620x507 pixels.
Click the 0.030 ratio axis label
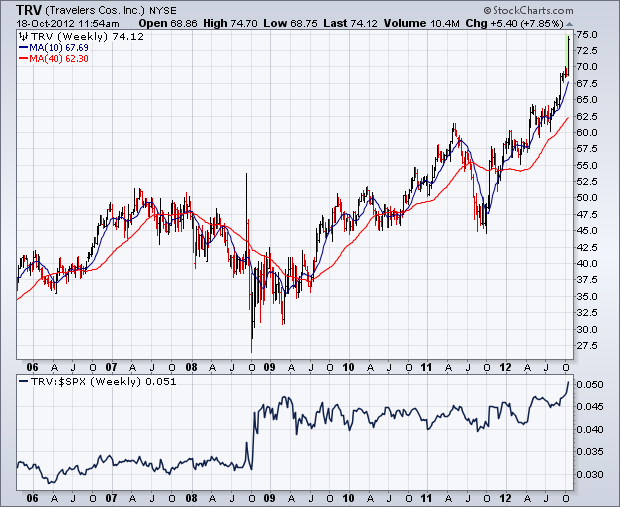pos(590,474)
